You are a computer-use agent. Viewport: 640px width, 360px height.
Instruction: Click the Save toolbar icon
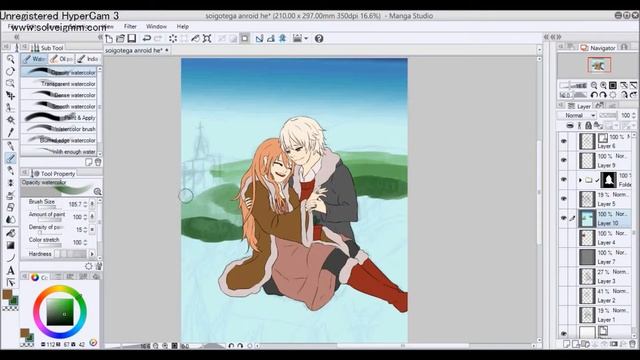[x=131, y=39]
